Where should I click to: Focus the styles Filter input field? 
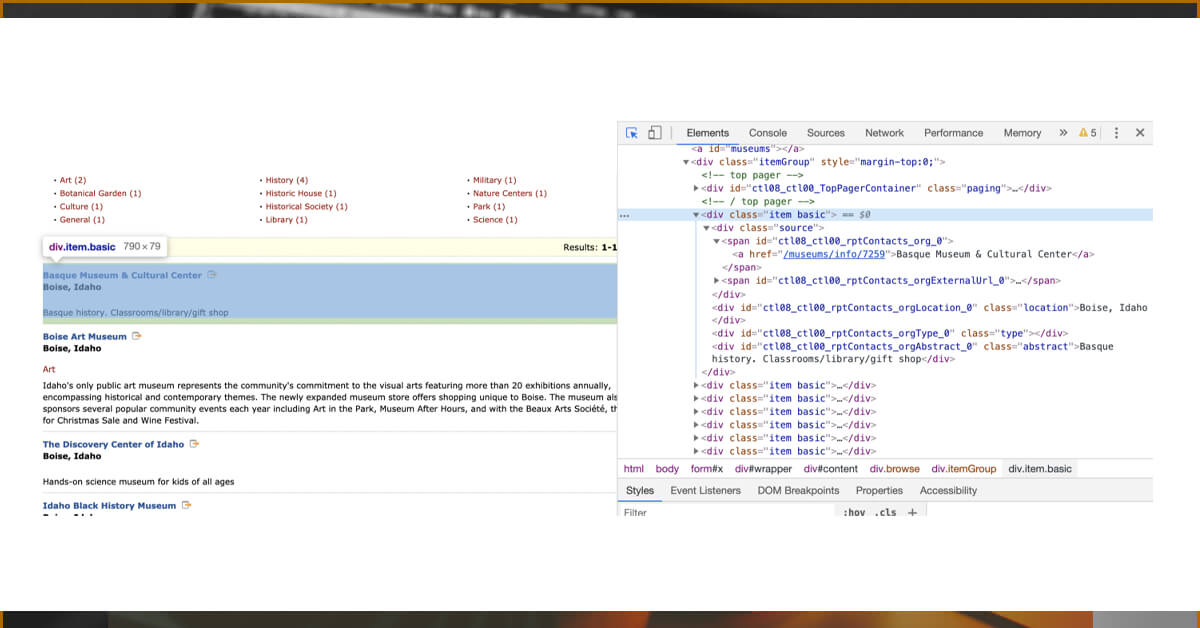click(726, 513)
